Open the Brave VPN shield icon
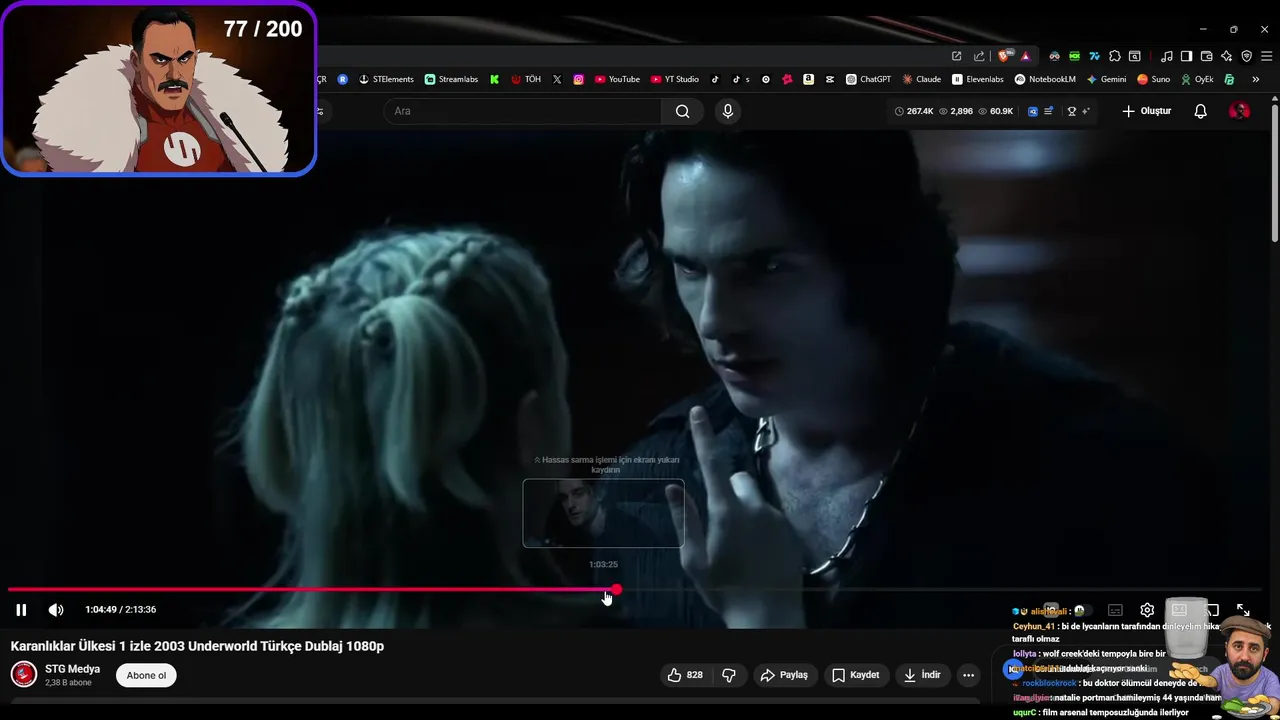Screen dimensions: 1280x720 [x=1246, y=56]
